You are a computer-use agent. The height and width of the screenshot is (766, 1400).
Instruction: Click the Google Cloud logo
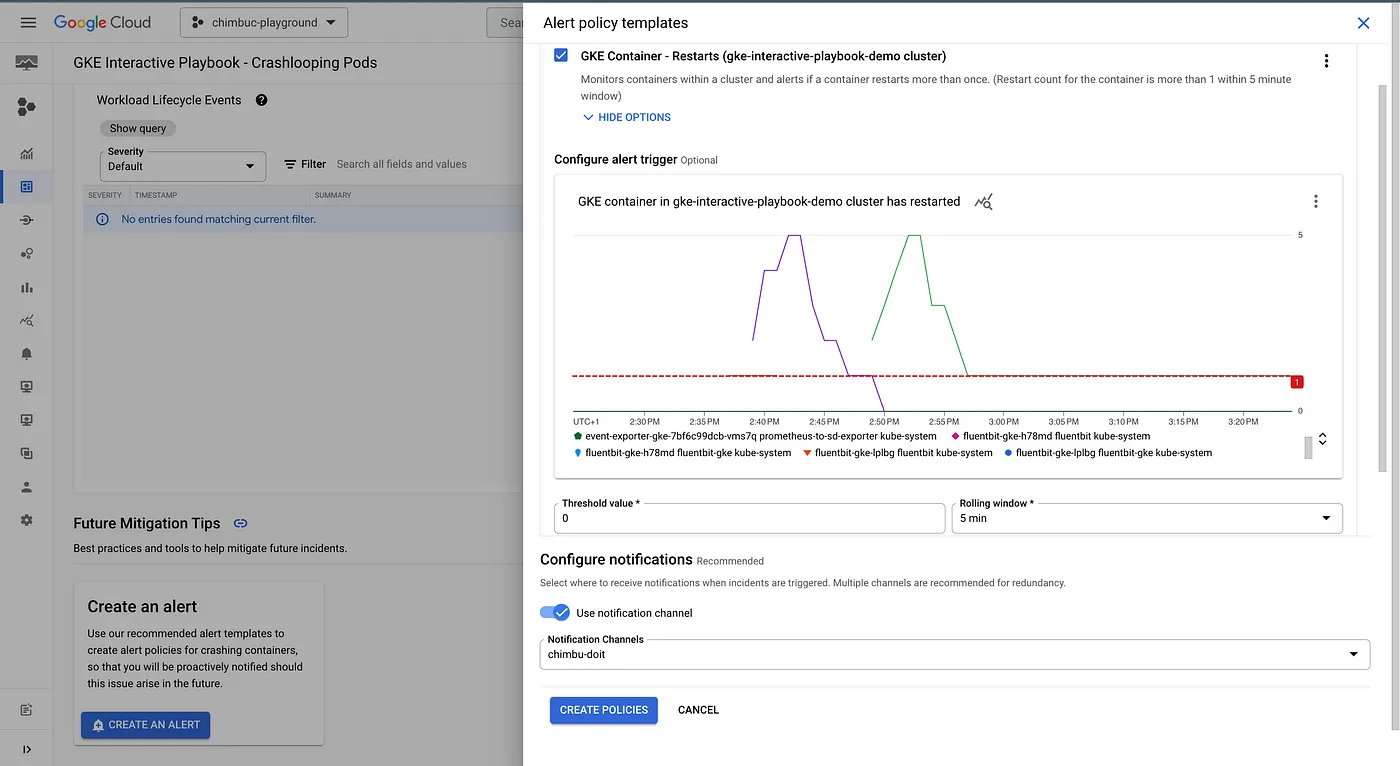(102, 22)
